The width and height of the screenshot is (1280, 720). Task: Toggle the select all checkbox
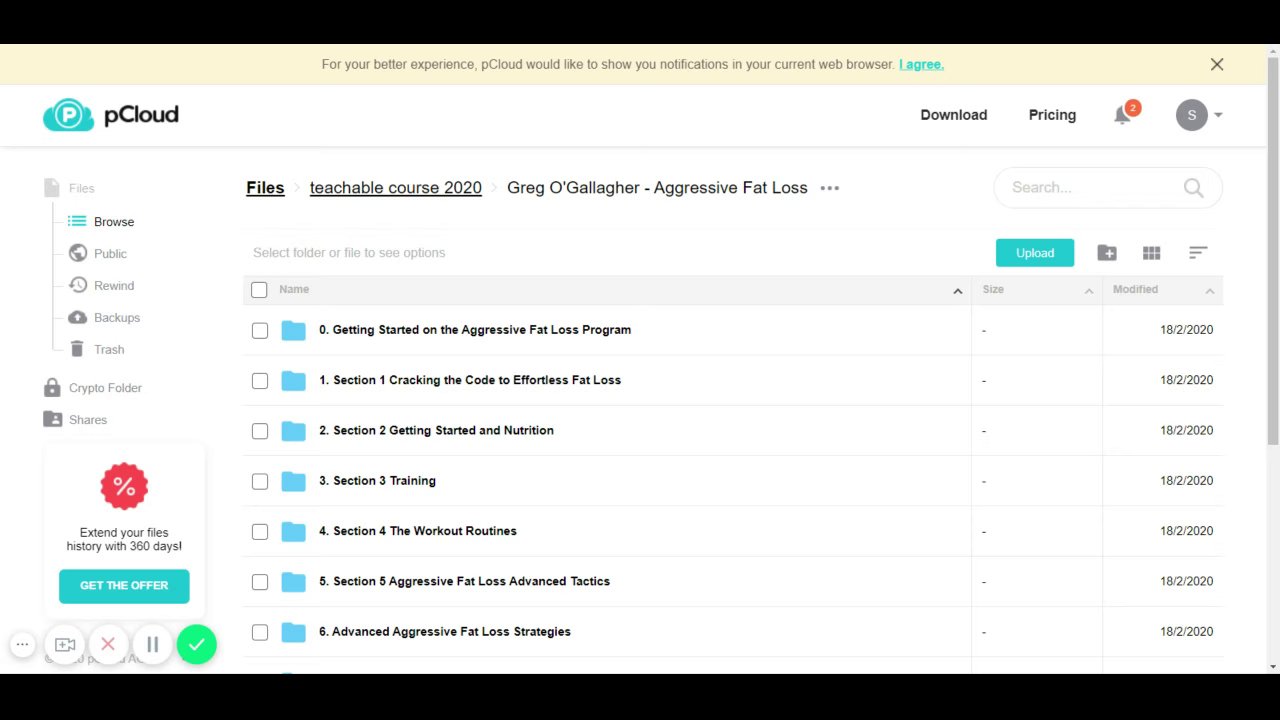[x=260, y=290]
